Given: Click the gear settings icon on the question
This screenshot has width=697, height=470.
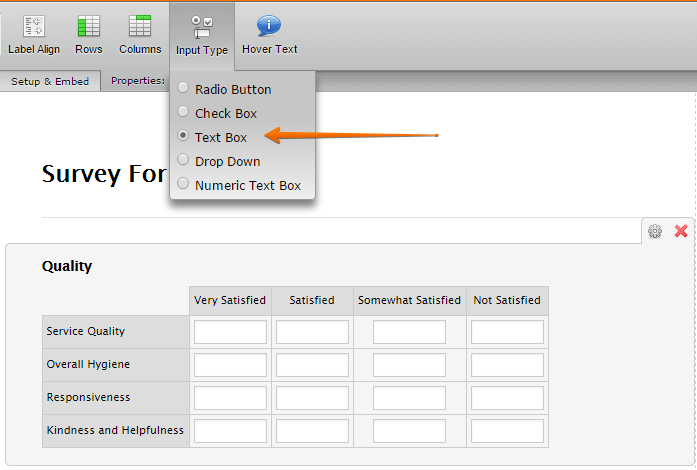Looking at the screenshot, I should pos(655,231).
